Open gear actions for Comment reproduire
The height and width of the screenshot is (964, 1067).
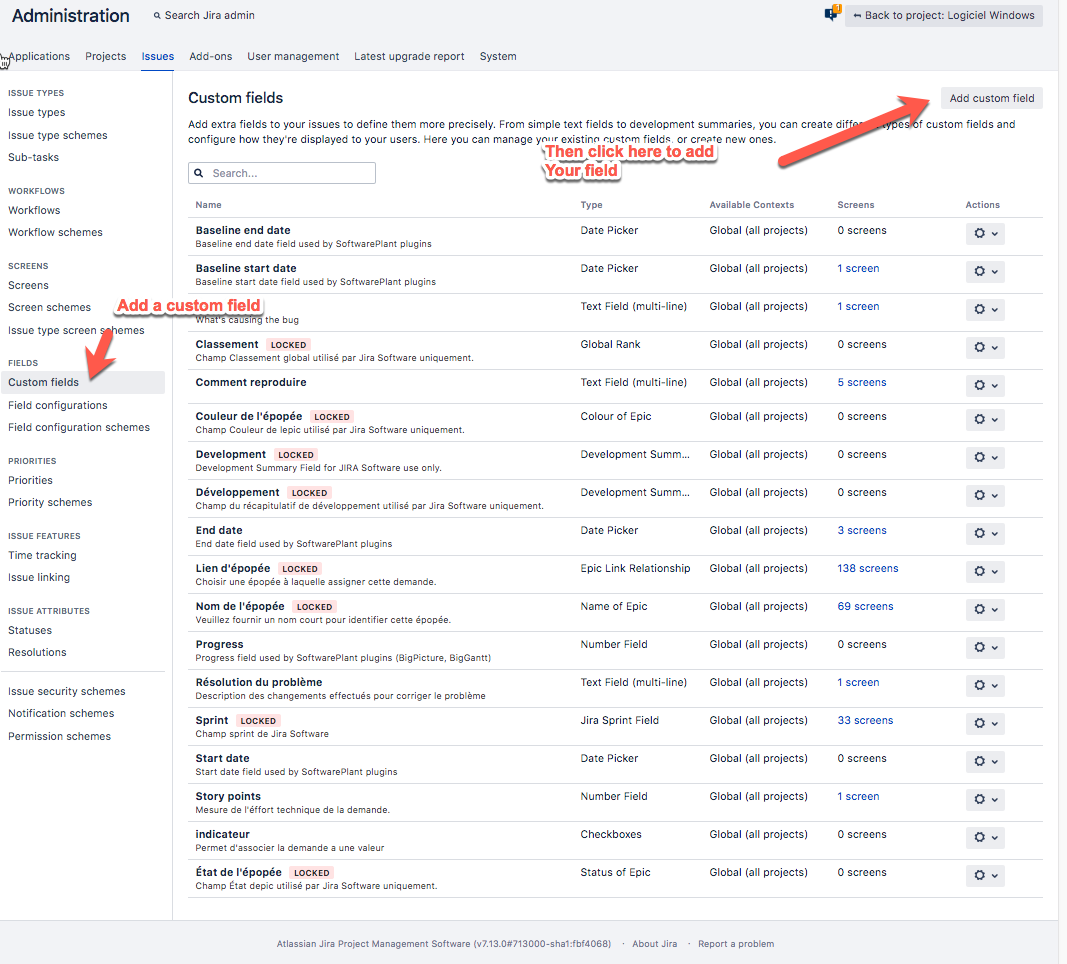click(985, 385)
